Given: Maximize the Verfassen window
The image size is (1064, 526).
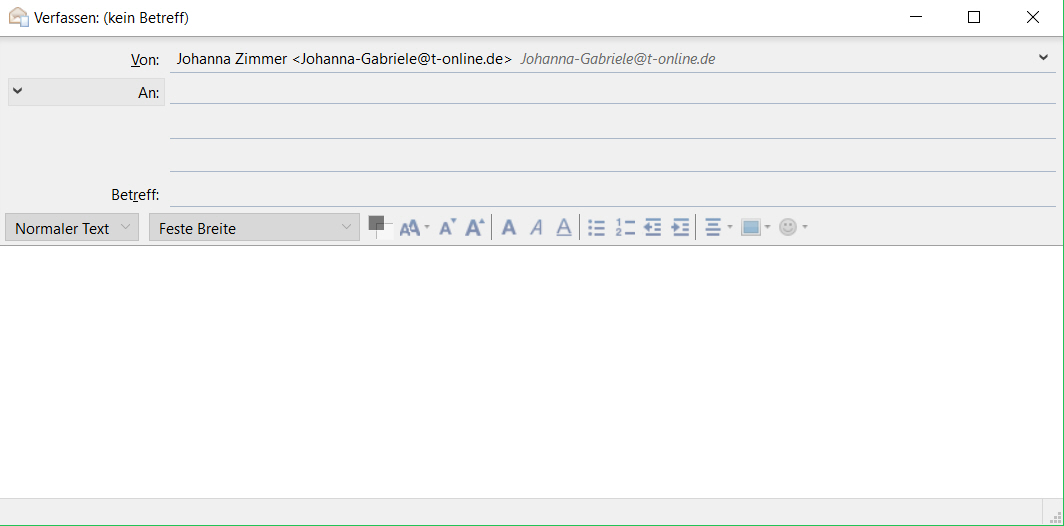Looking at the screenshot, I should pos(974,17).
